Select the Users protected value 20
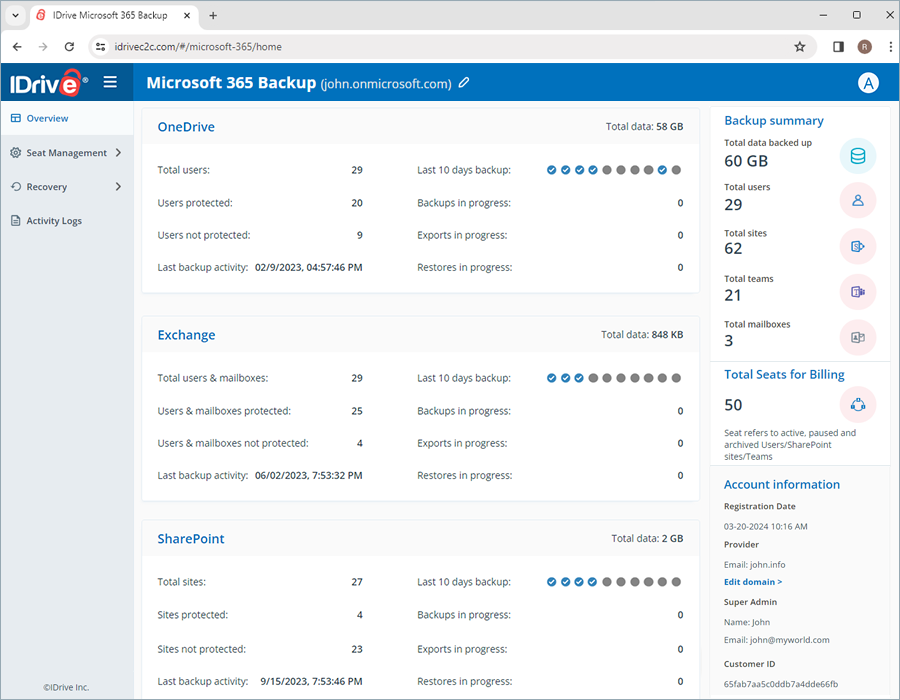The image size is (900, 700). (356, 203)
